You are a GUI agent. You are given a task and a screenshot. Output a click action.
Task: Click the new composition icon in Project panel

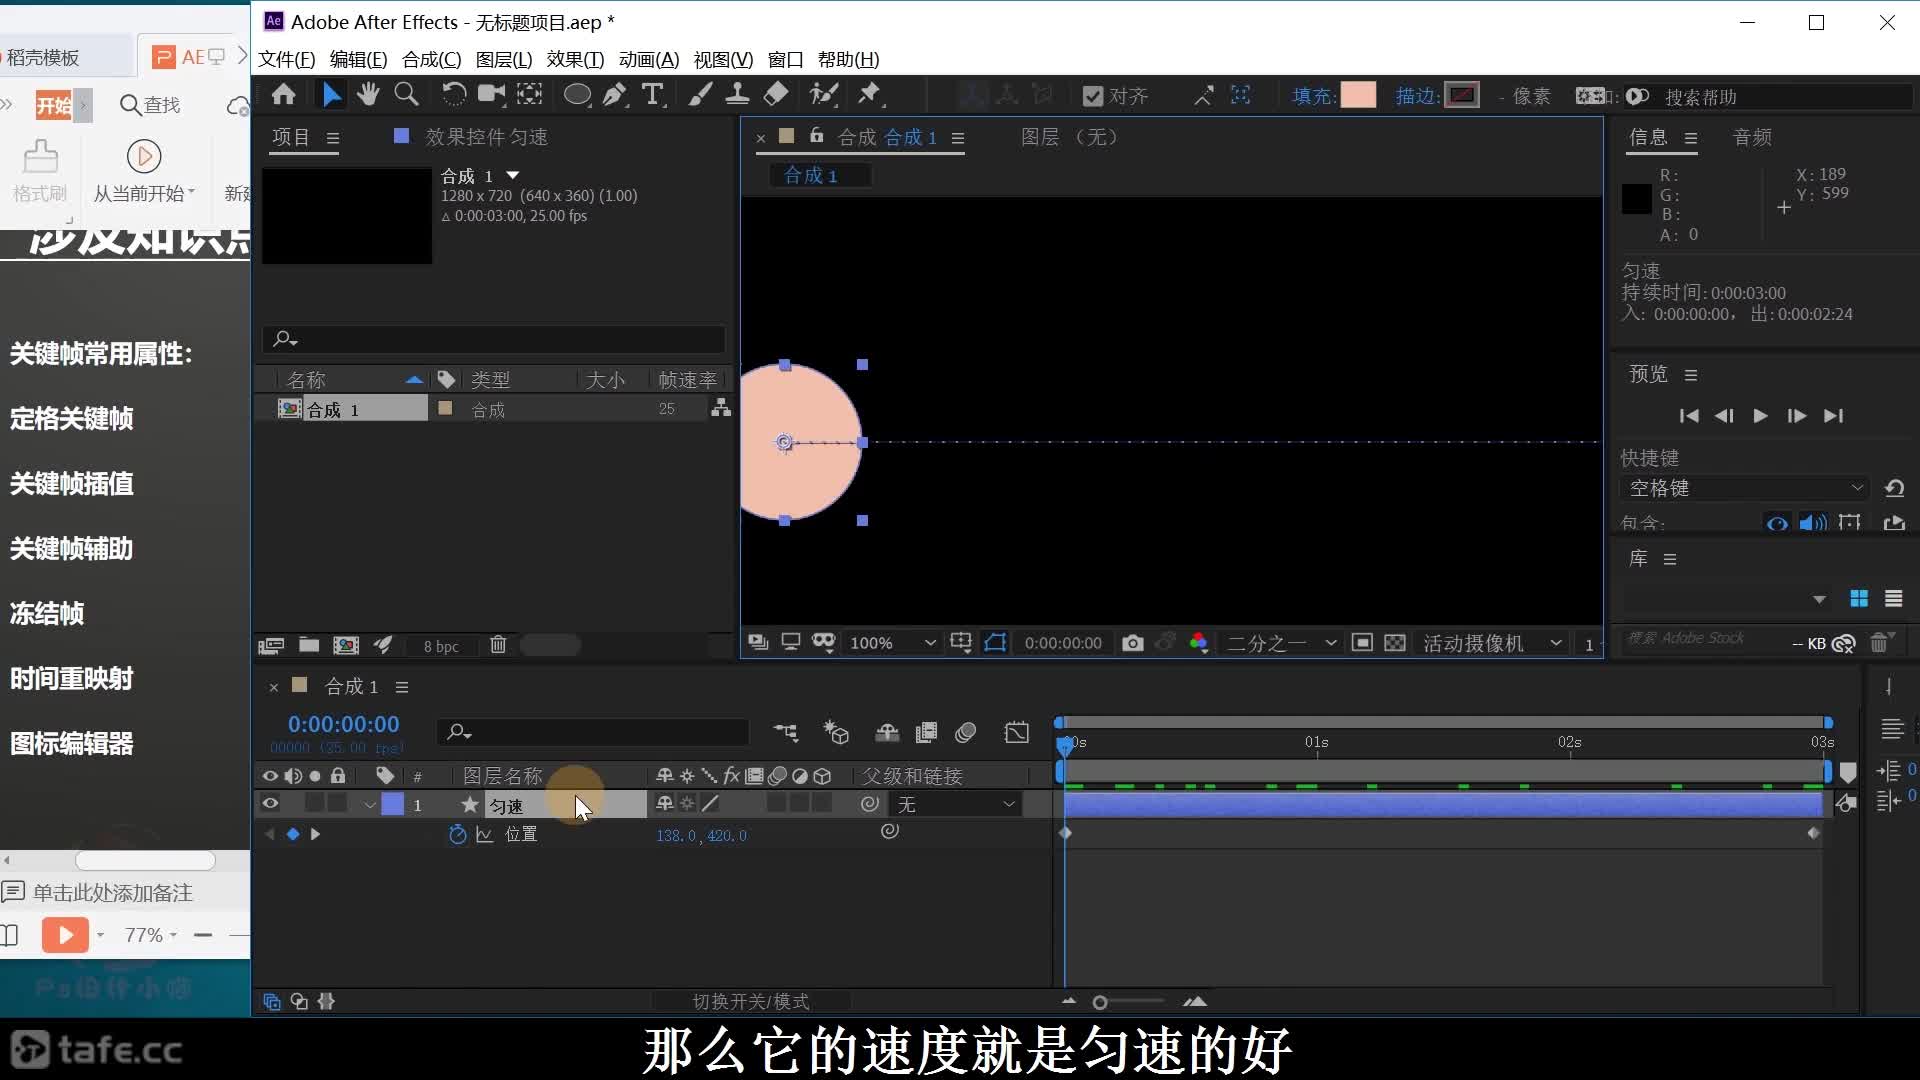[346, 645]
